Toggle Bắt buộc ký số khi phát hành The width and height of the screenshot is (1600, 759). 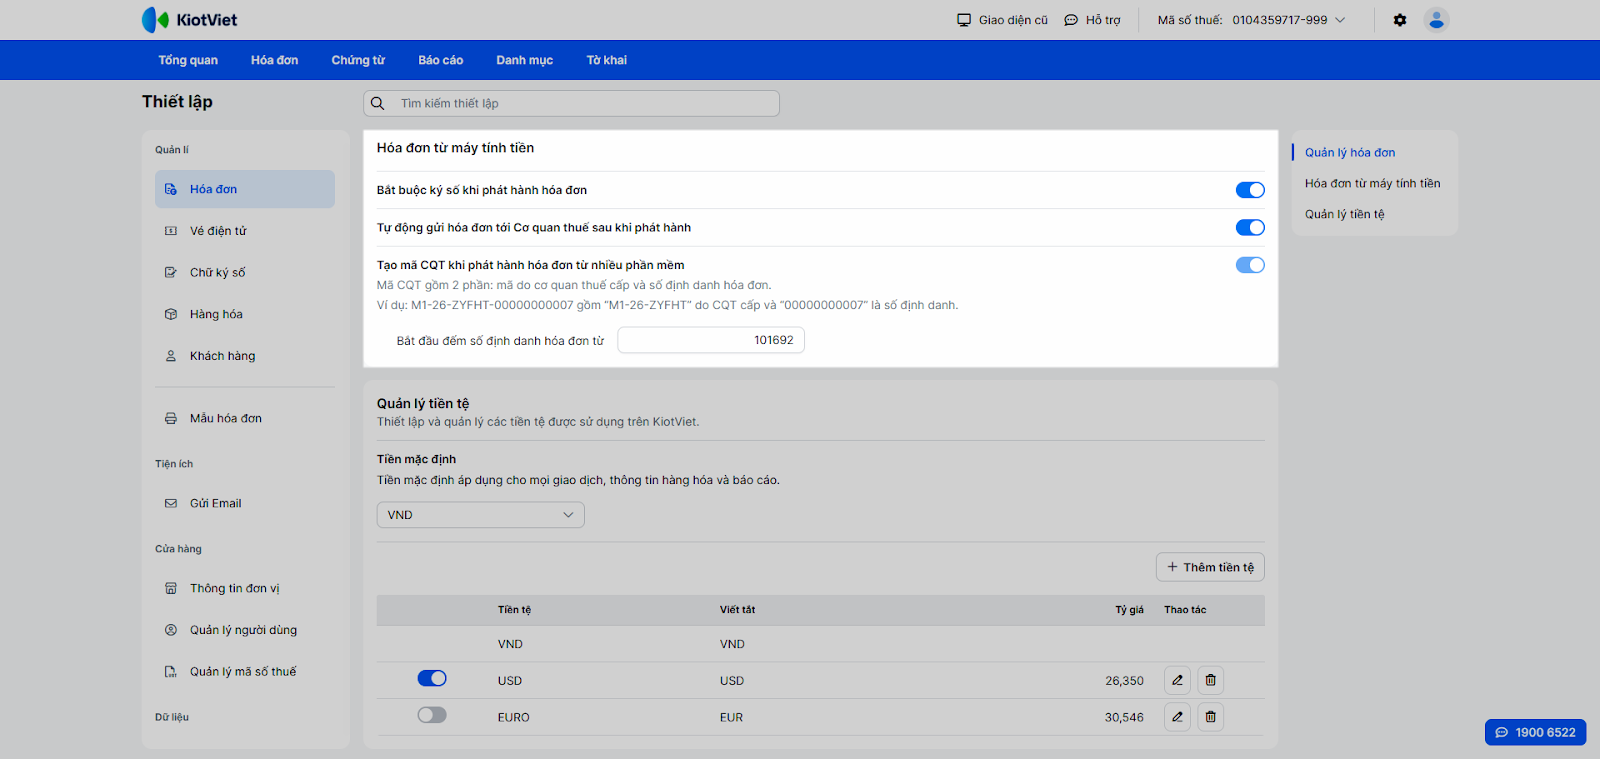1250,190
